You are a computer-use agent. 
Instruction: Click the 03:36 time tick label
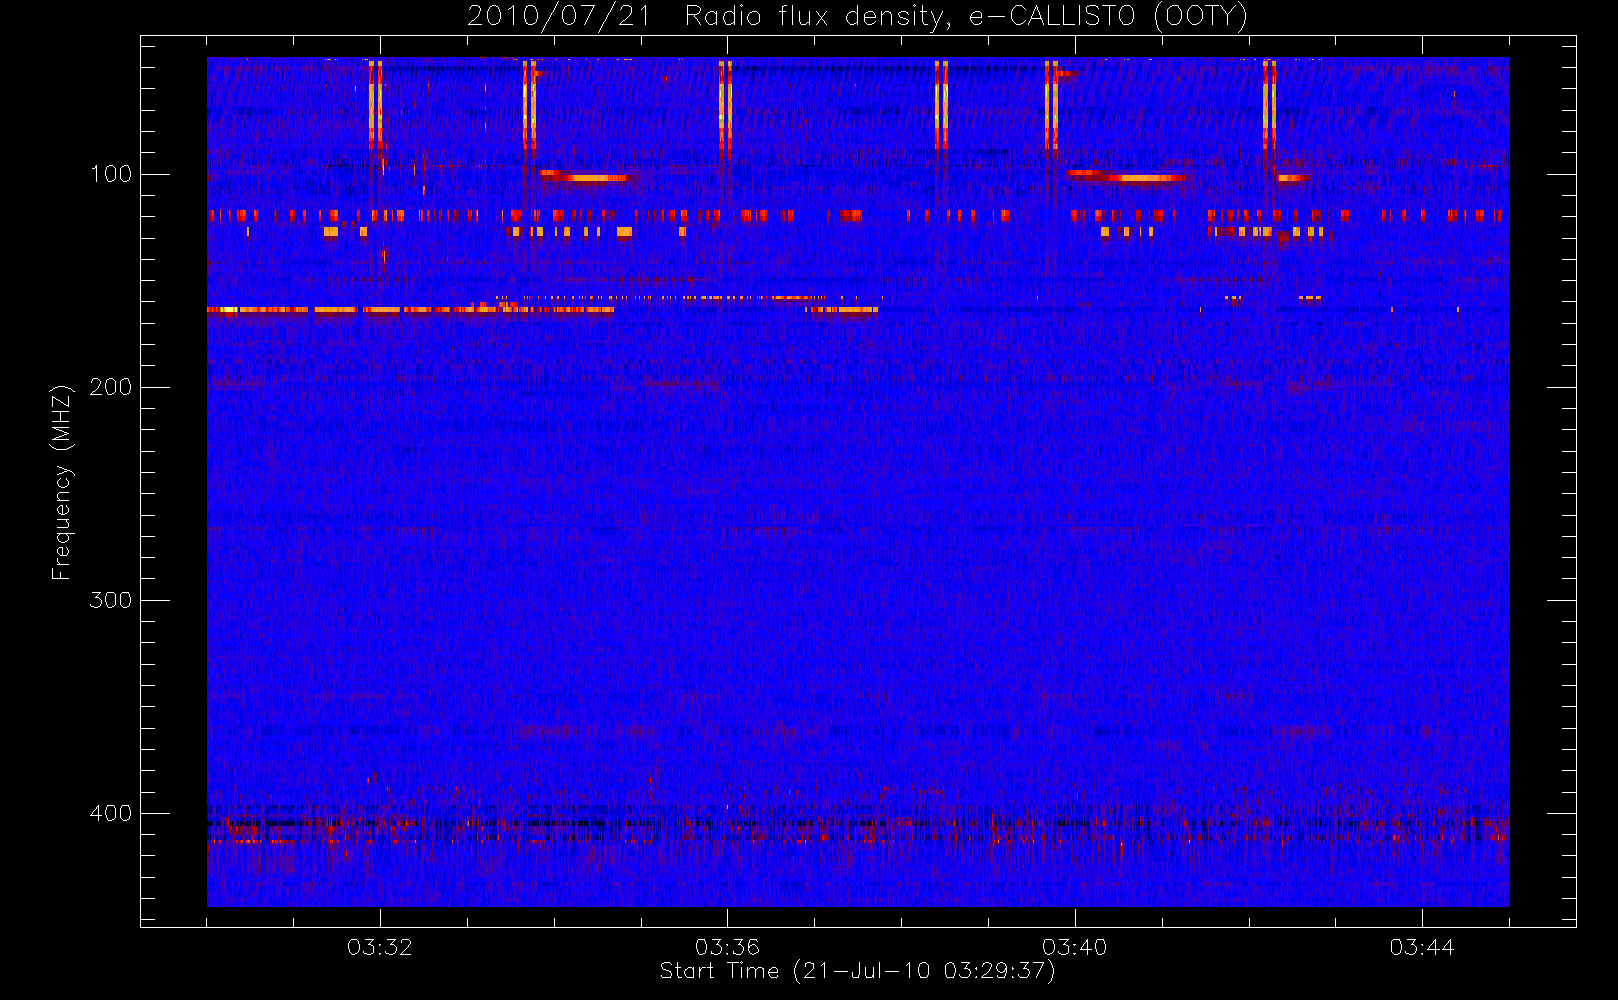[727, 947]
